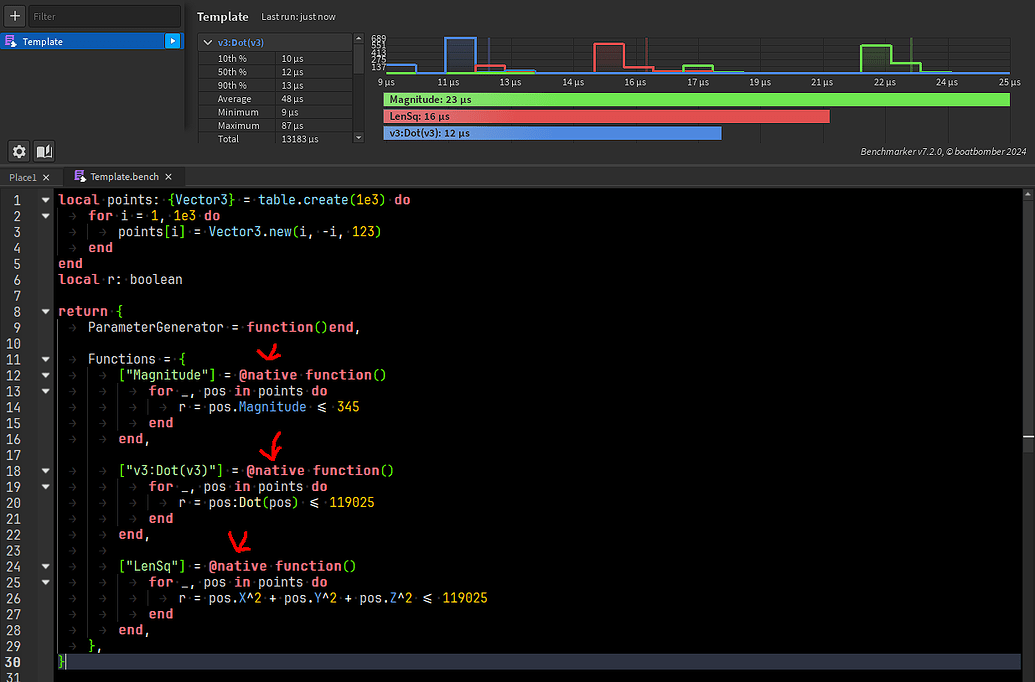Screen dimensions: 1035x682
Task: Click the Template script icon in the sidebar
Action: click(10, 42)
